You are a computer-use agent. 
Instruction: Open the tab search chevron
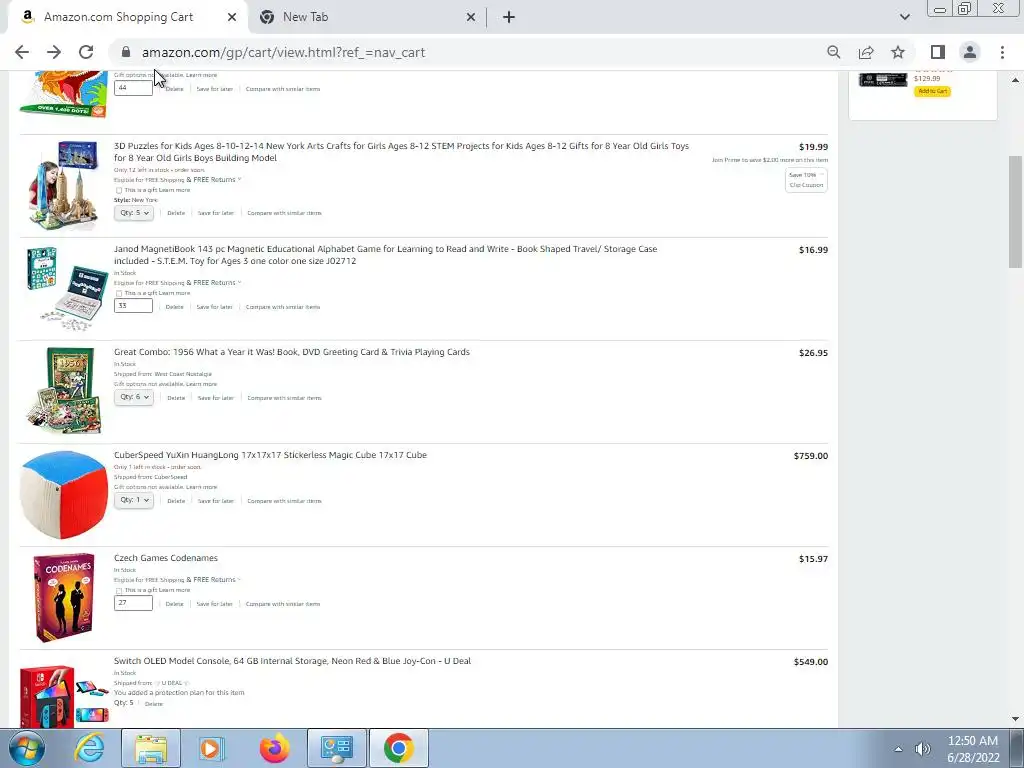click(x=904, y=17)
